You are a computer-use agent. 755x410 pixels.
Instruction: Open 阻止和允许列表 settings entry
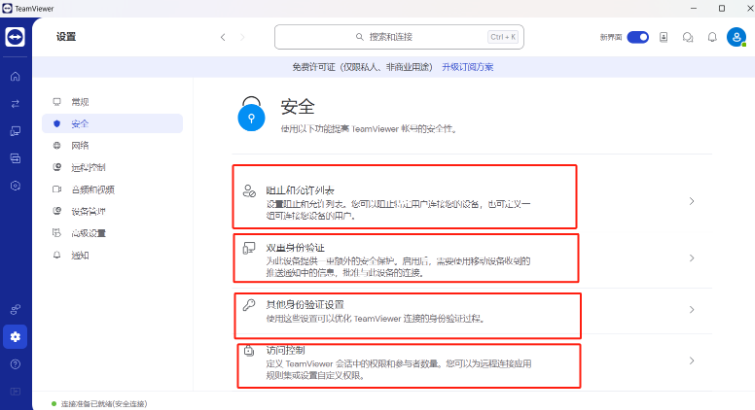tap(404, 197)
